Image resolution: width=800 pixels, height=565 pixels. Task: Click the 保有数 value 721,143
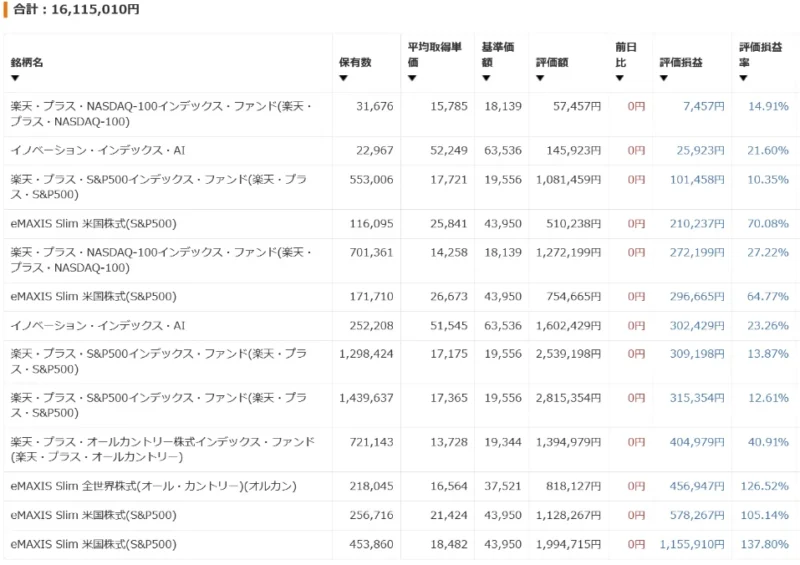[371, 442]
